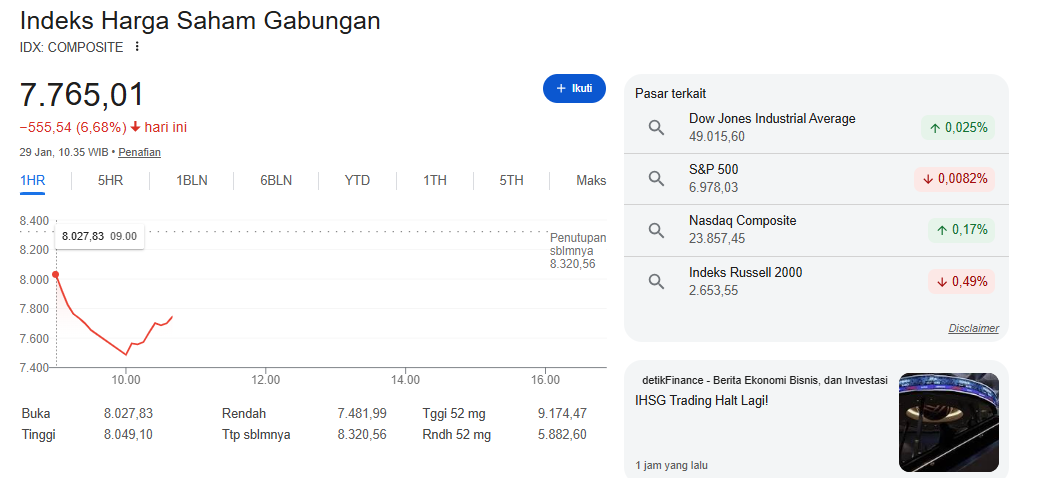Open Dow Jones Industrial Average market entry

[816, 128]
